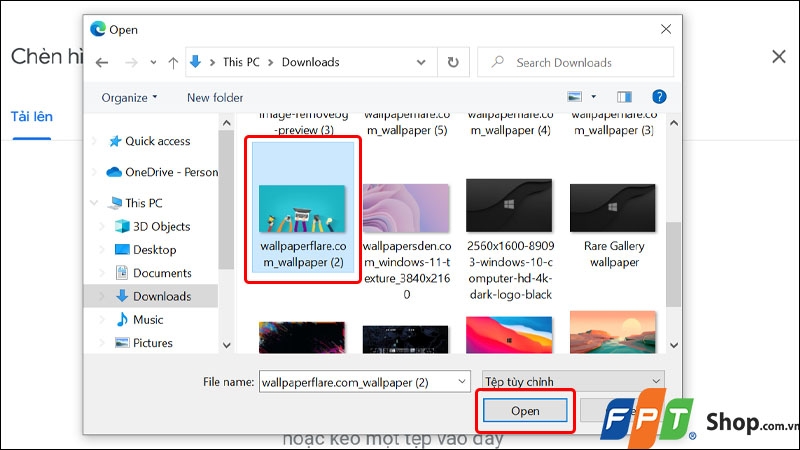Screen dimensions: 800x450
Task: Select This PC in the navigation tree
Action: pos(144,203)
